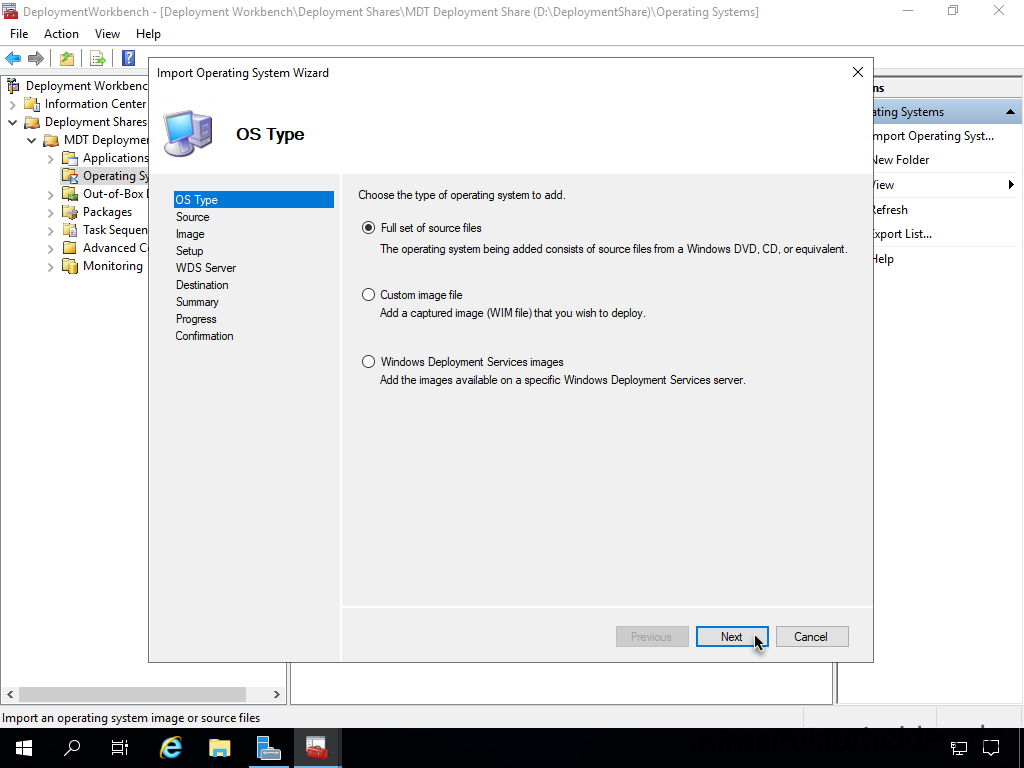Collapse the MDT Deployment Share node
Image resolution: width=1024 pixels, height=768 pixels.
click(x=31, y=140)
